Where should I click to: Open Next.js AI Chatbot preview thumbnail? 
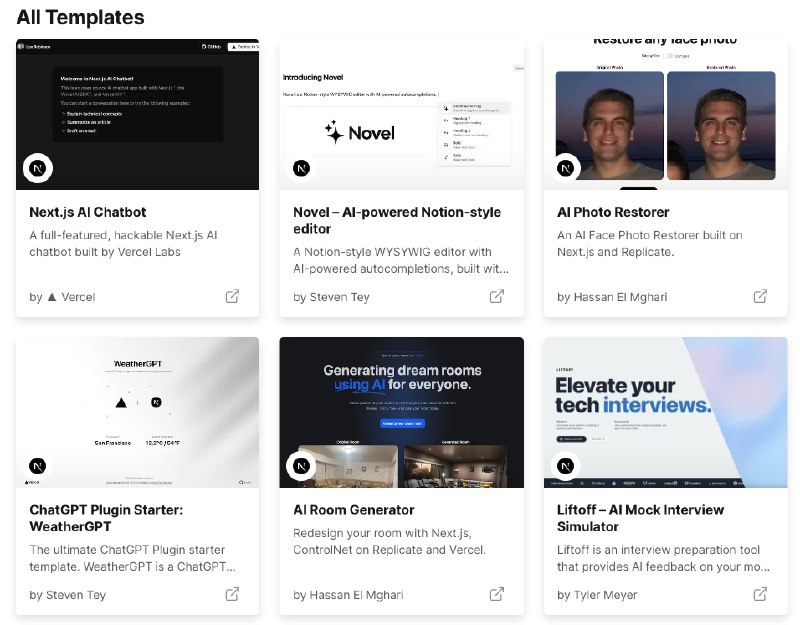[137, 114]
